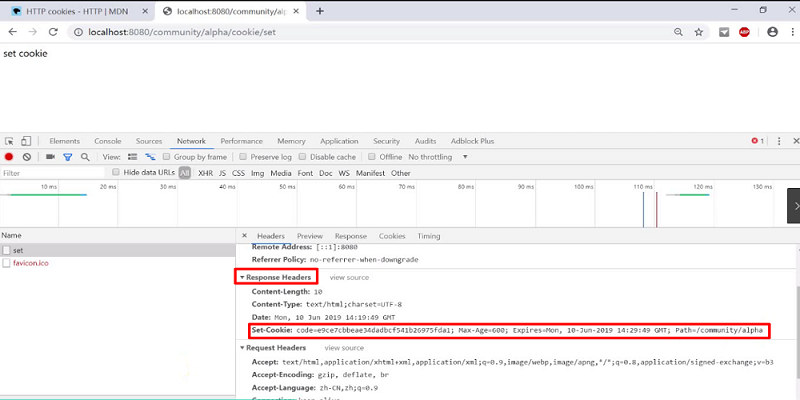Open the Elements panel tab
This screenshot has height=400, width=800.
65,141
